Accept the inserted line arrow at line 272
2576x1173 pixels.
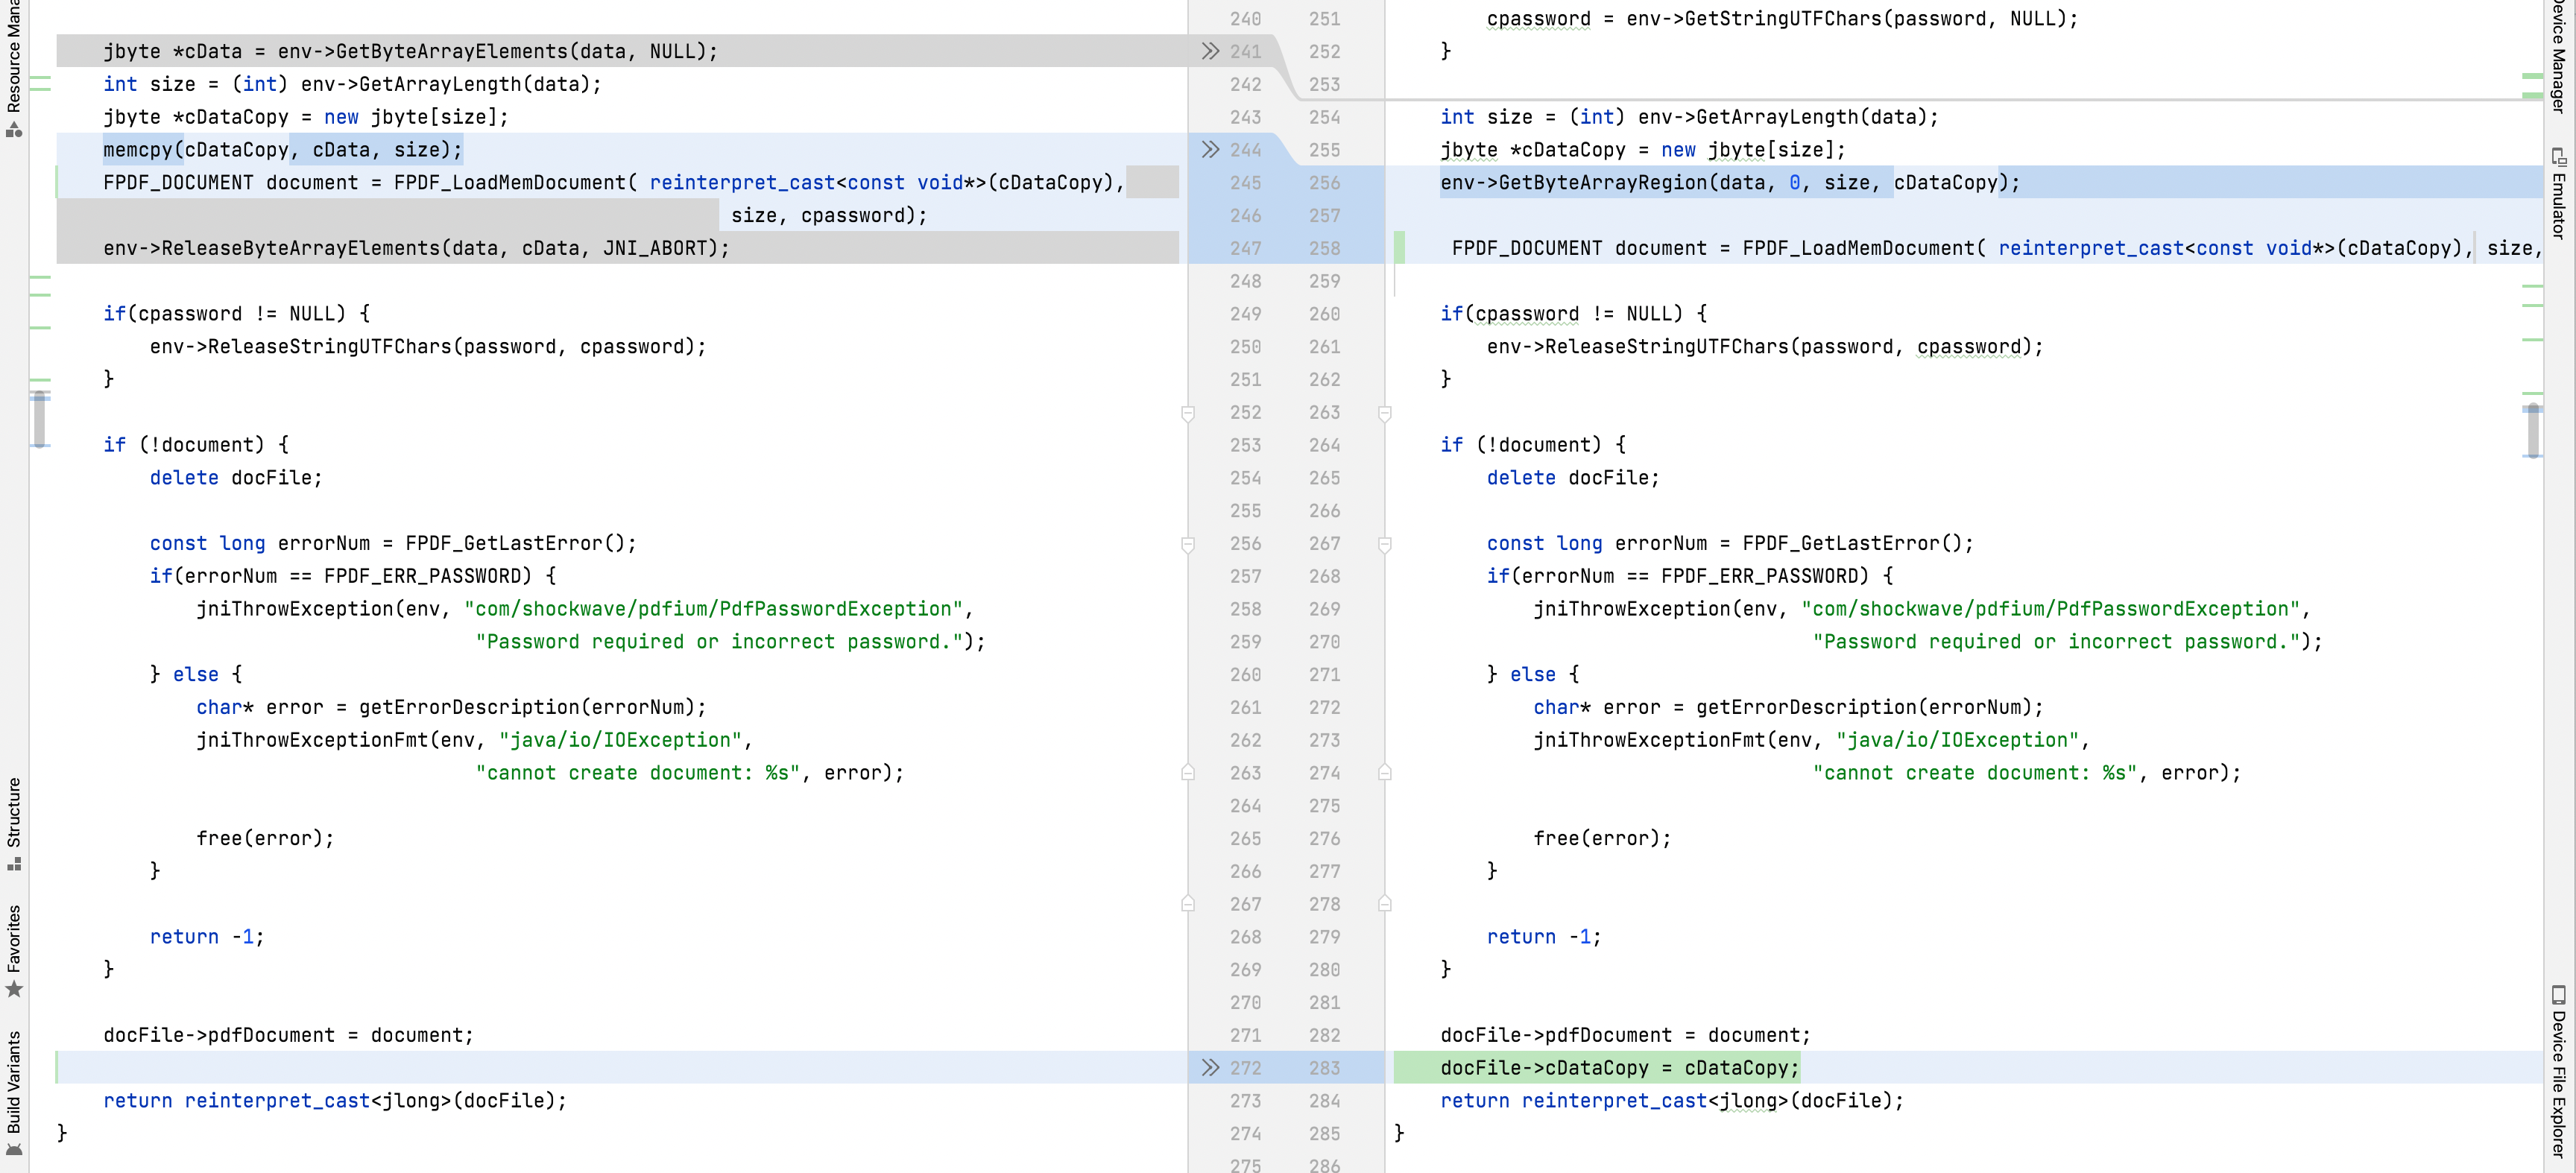point(1210,1067)
